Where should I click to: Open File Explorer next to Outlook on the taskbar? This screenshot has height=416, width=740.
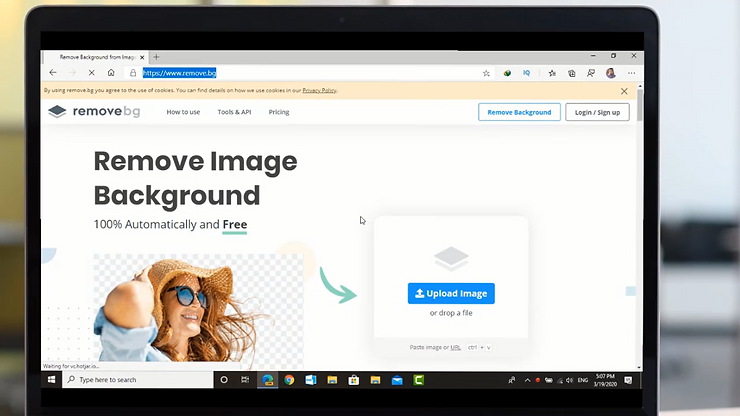pyautogui.click(x=332, y=380)
